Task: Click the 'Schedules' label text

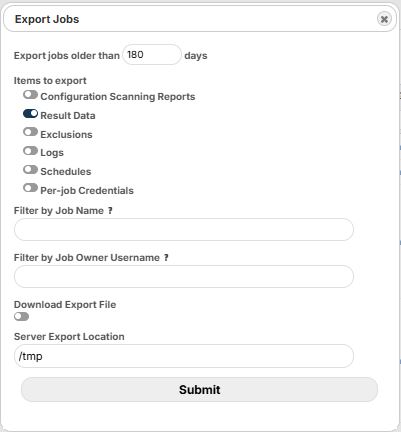Action: [x=66, y=172]
